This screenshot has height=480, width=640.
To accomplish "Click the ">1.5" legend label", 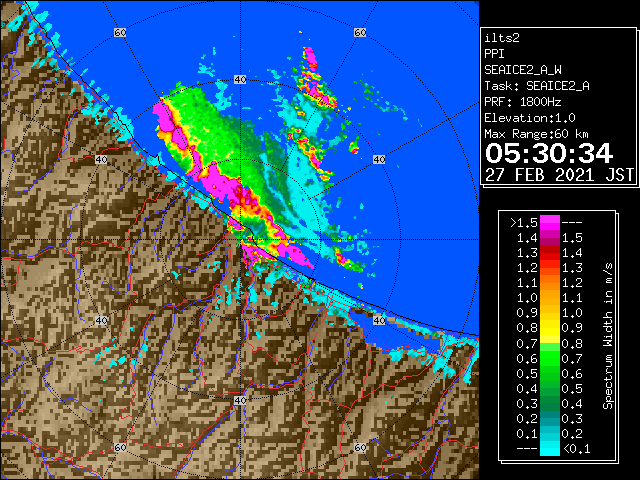I will coord(523,223).
